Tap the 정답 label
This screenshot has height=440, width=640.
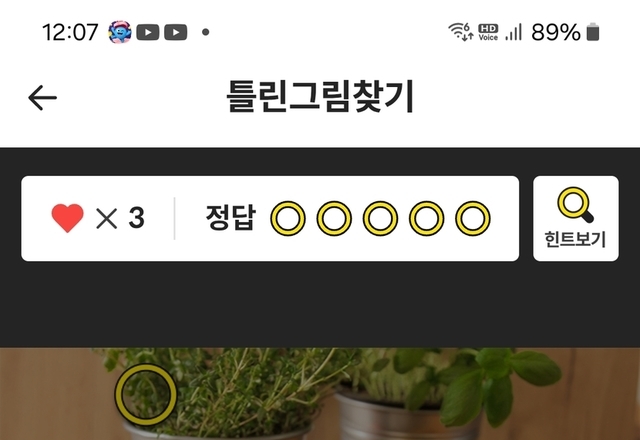(x=231, y=218)
